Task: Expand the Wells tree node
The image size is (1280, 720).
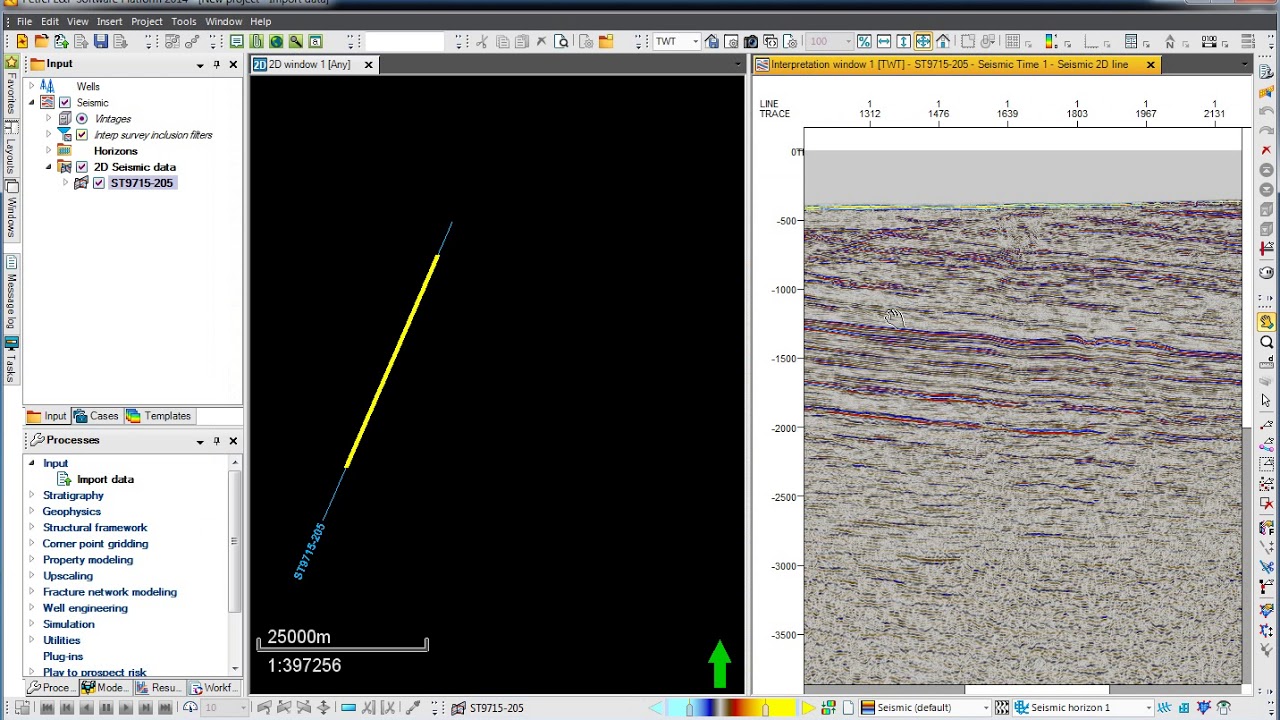Action: pos(31,86)
